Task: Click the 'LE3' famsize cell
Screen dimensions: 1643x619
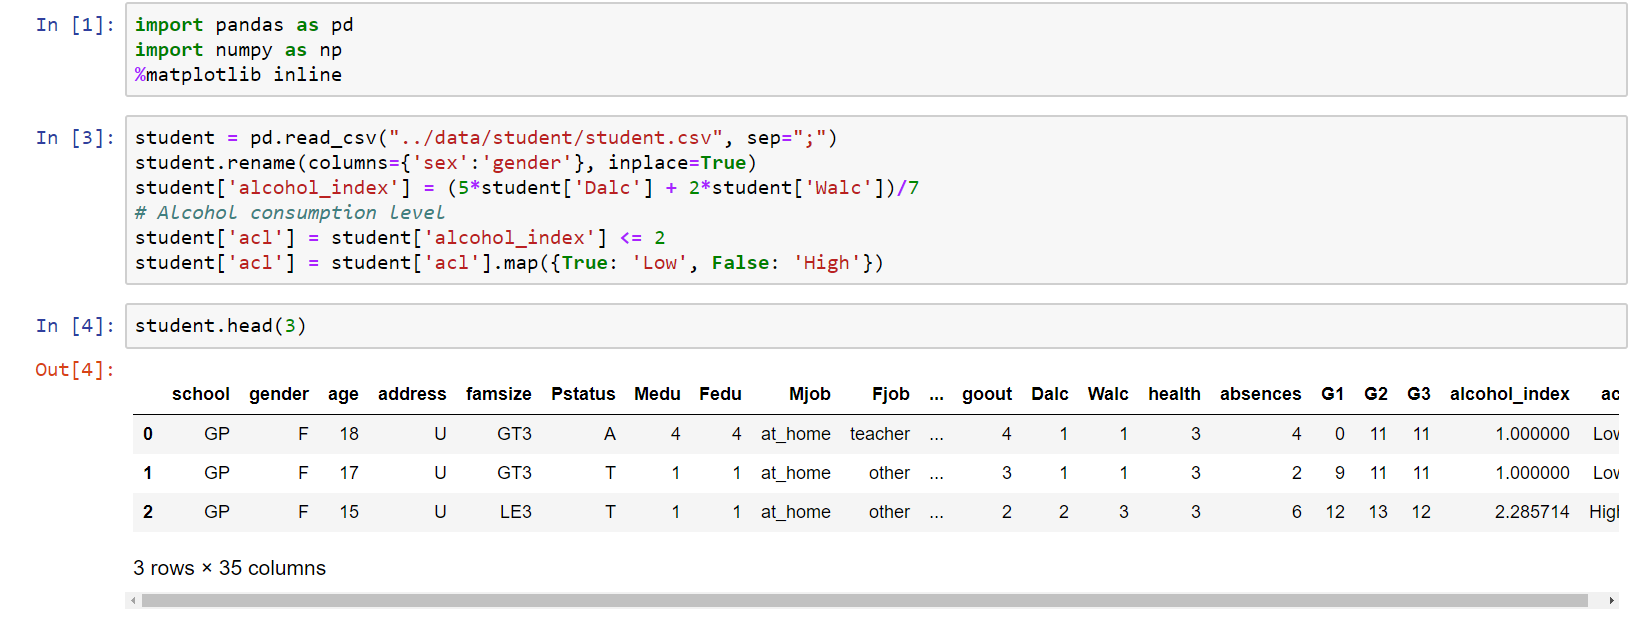Action: [516, 512]
